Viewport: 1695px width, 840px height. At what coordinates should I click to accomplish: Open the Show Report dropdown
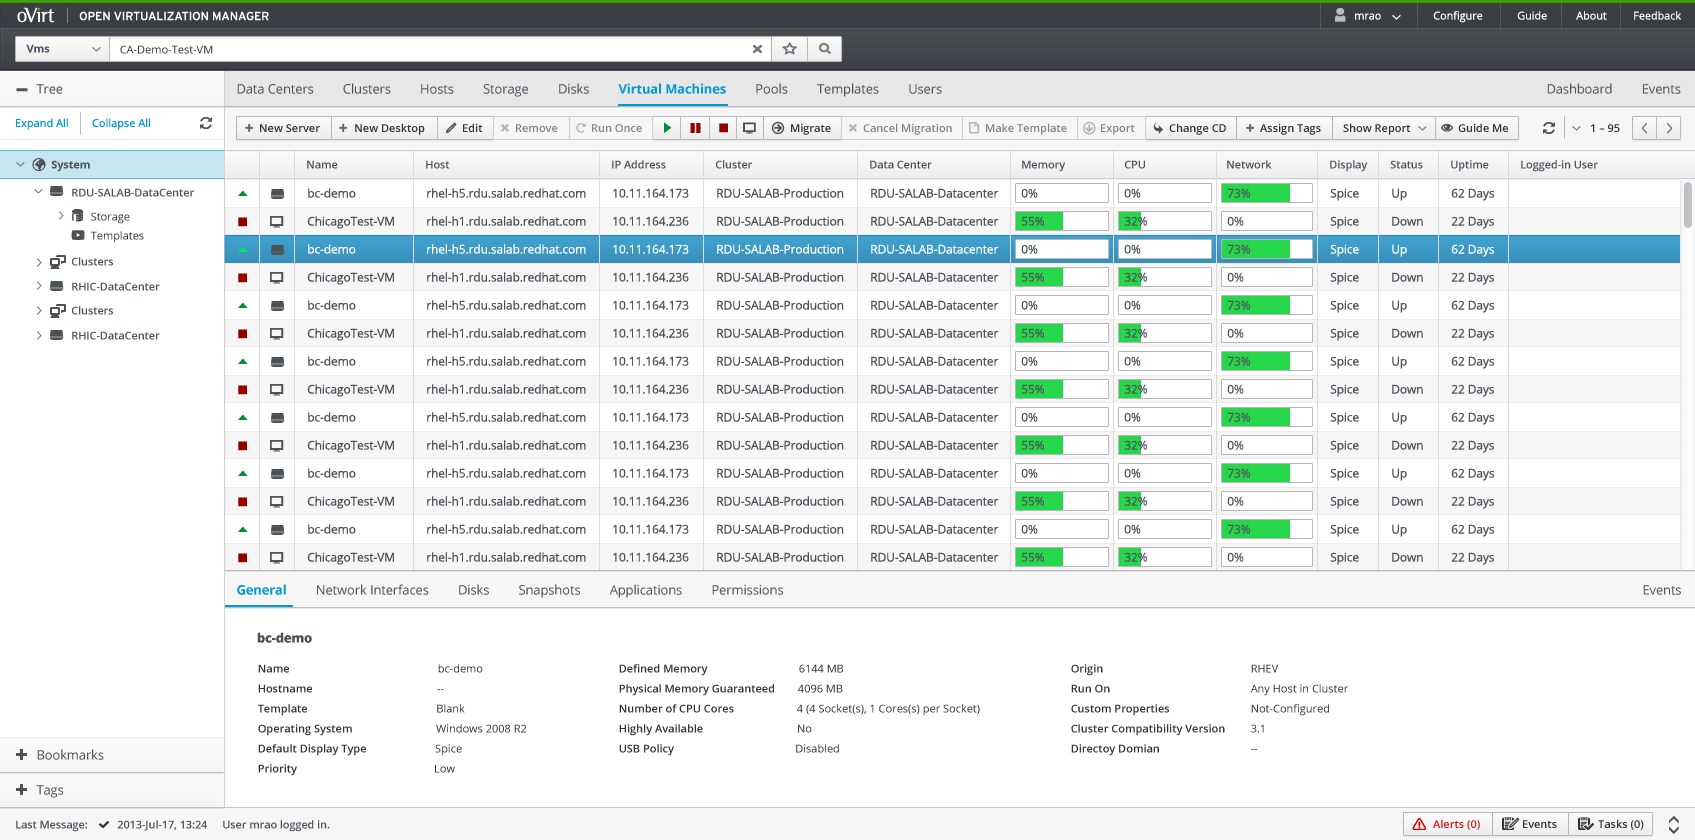[1384, 128]
